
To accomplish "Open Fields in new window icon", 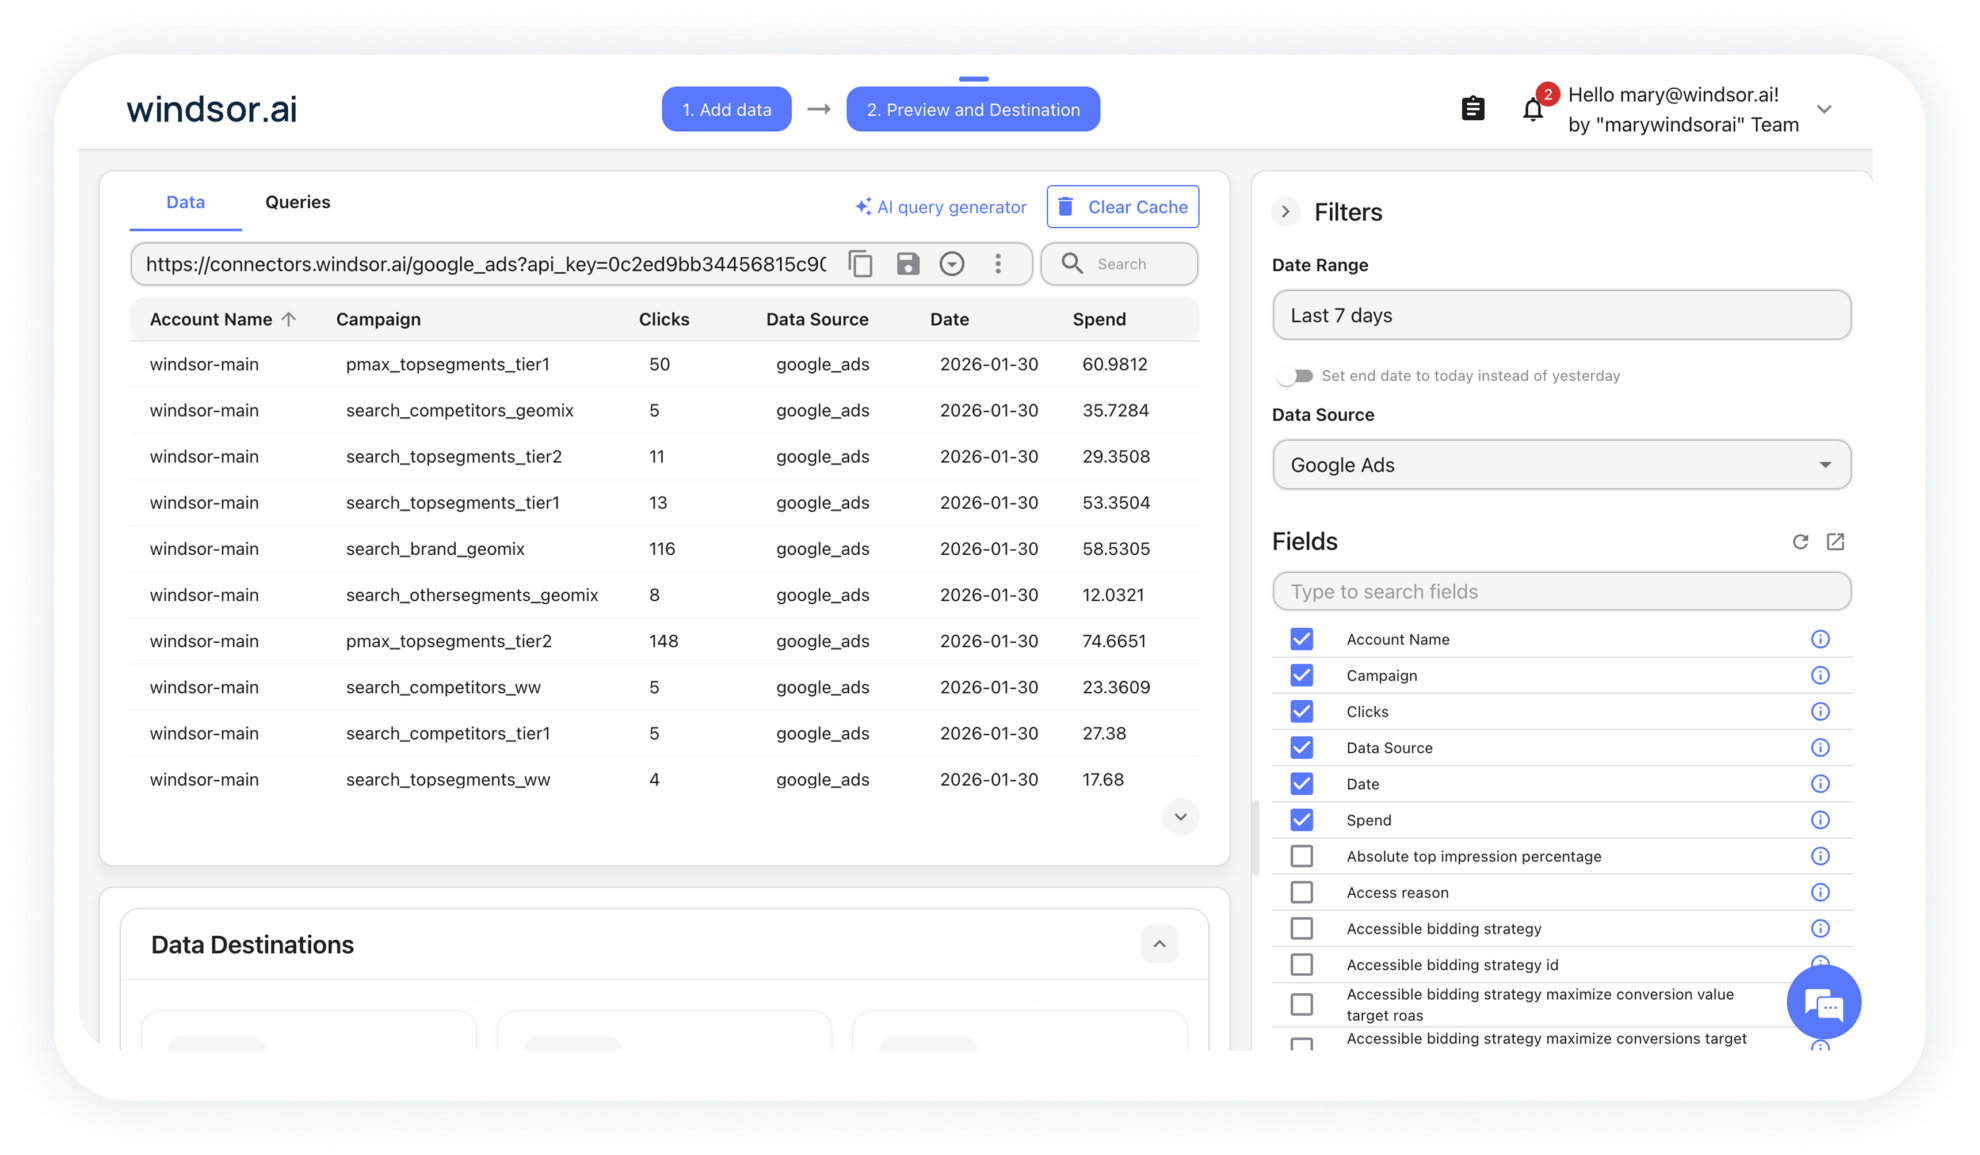I will point(1835,542).
